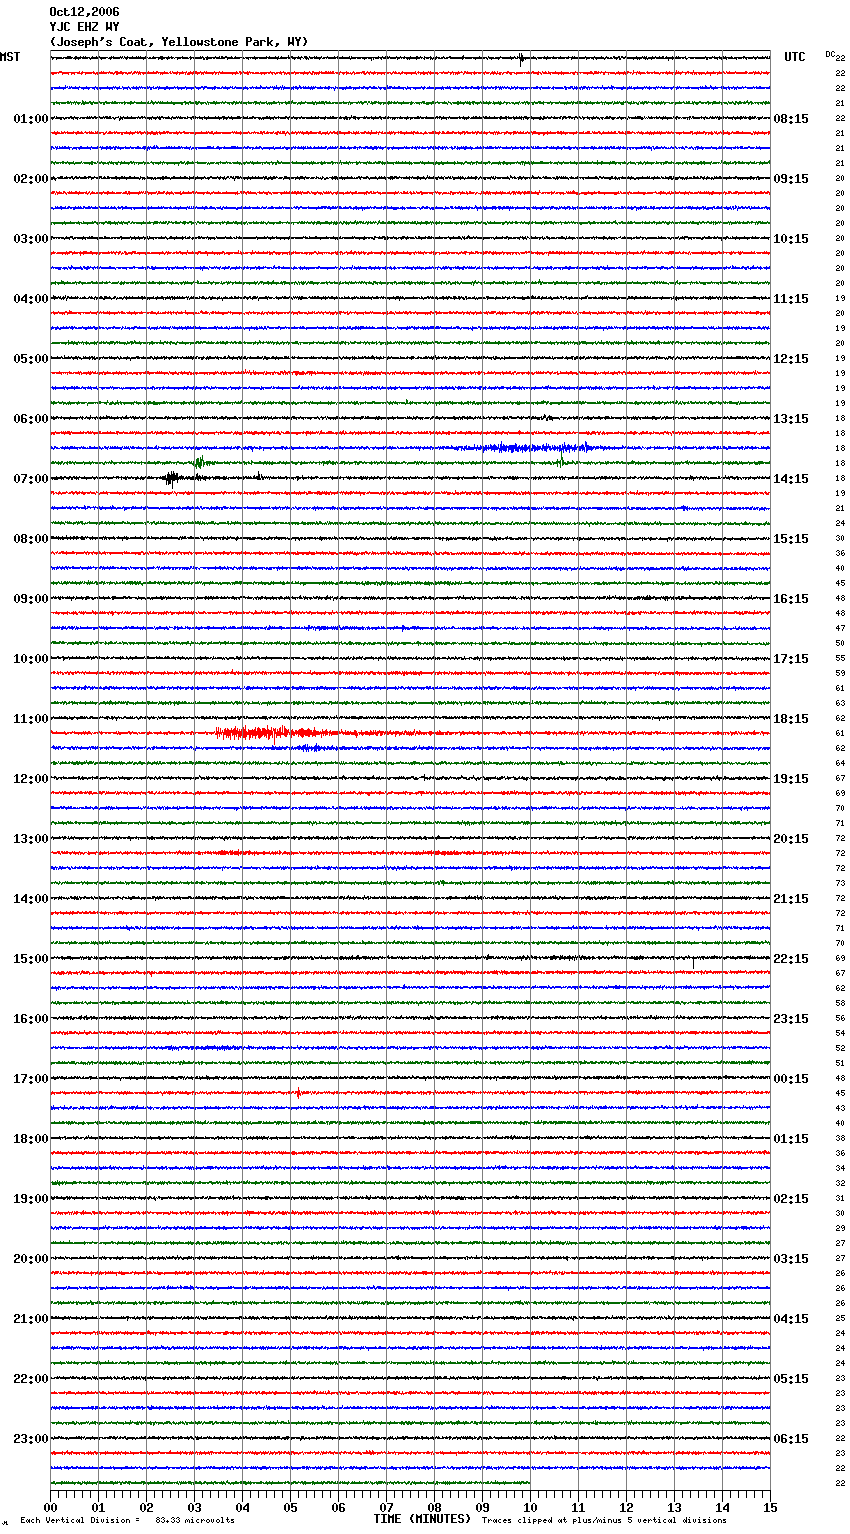Click the 'TIME (MINUTES)' axis title
This screenshot has width=850, height=1534.
[422, 1519]
